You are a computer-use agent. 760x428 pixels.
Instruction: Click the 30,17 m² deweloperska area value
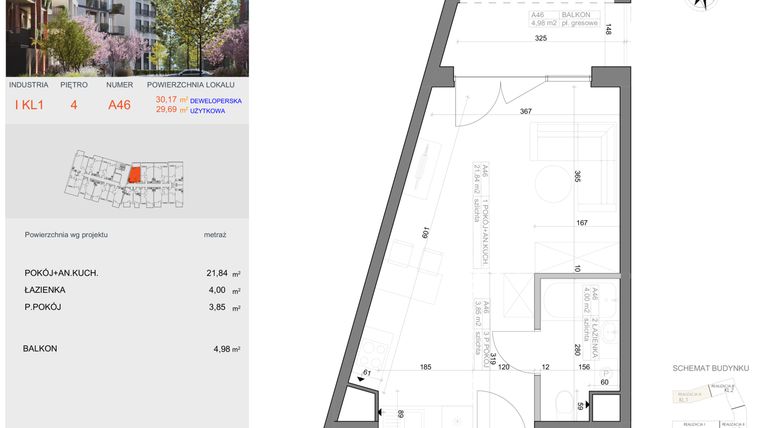190,100
